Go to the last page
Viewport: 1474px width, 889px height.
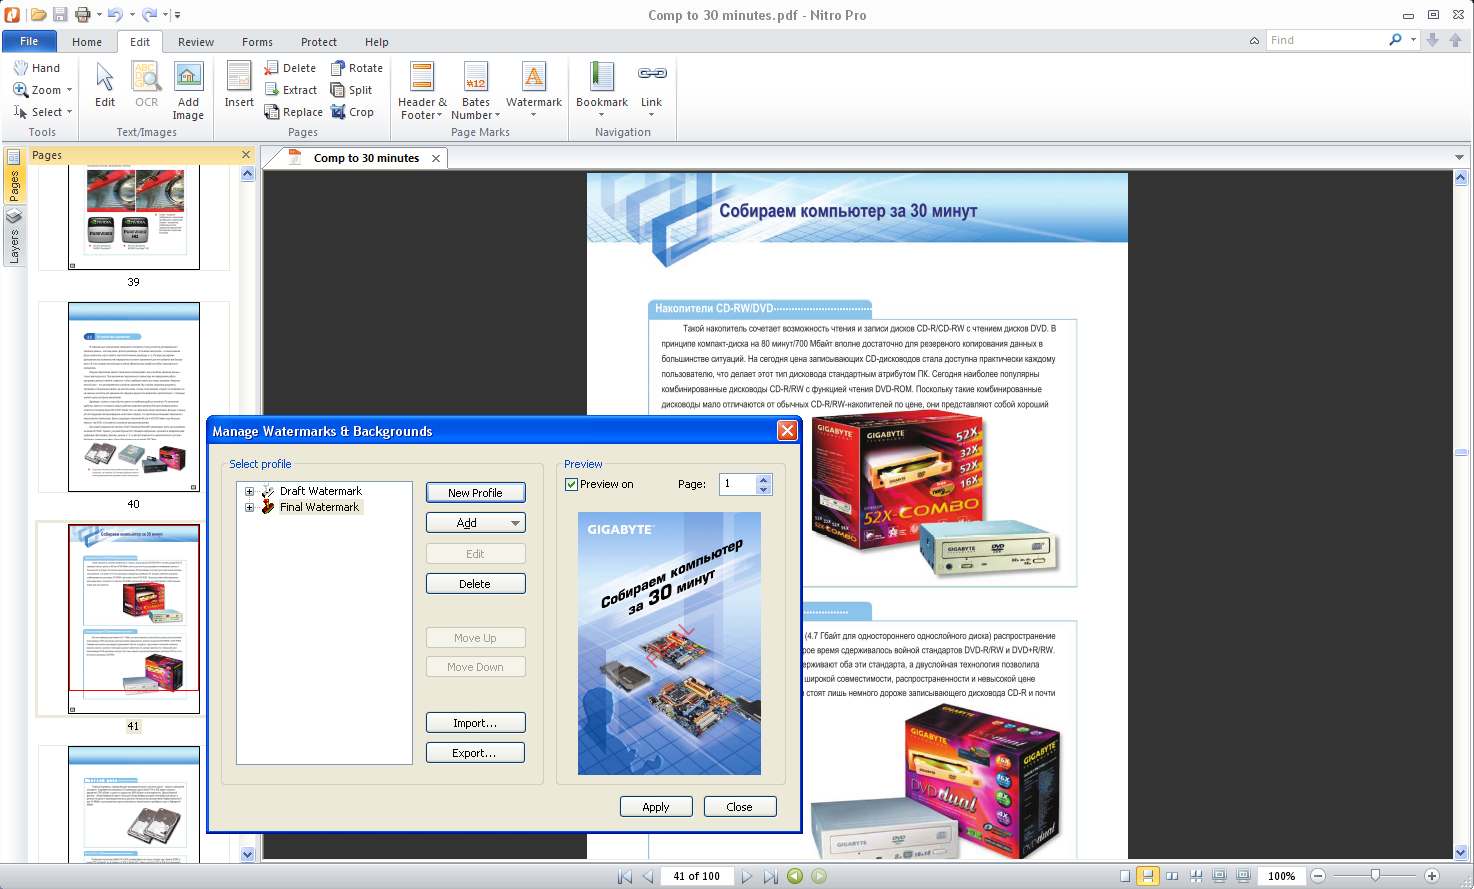[x=770, y=876]
